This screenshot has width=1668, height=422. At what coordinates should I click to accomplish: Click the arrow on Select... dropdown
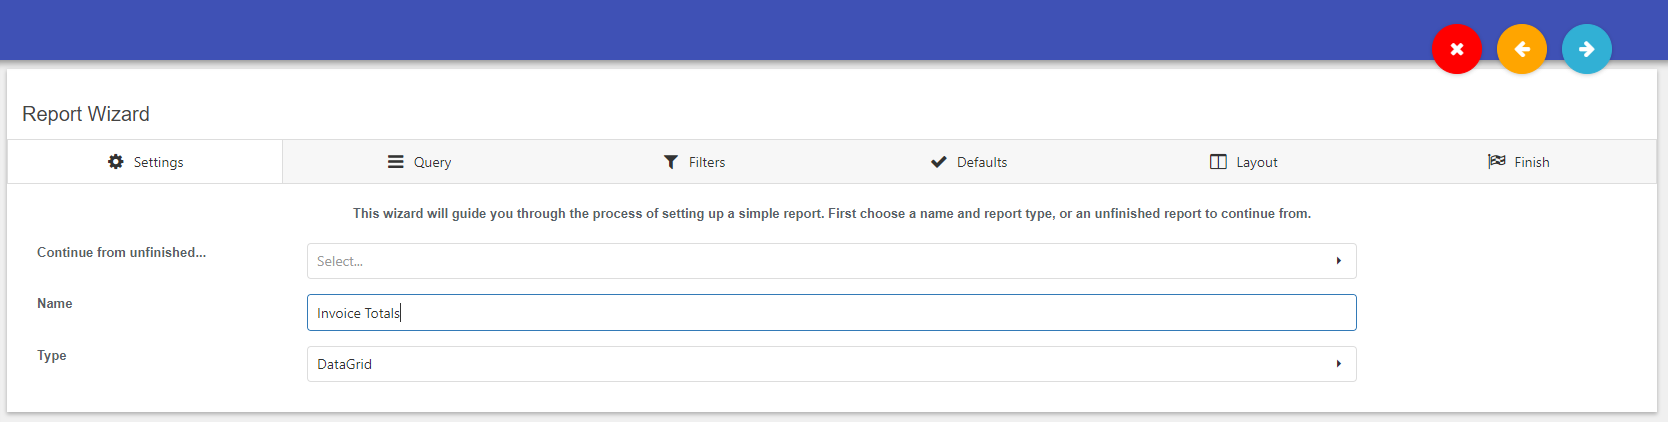1338,261
